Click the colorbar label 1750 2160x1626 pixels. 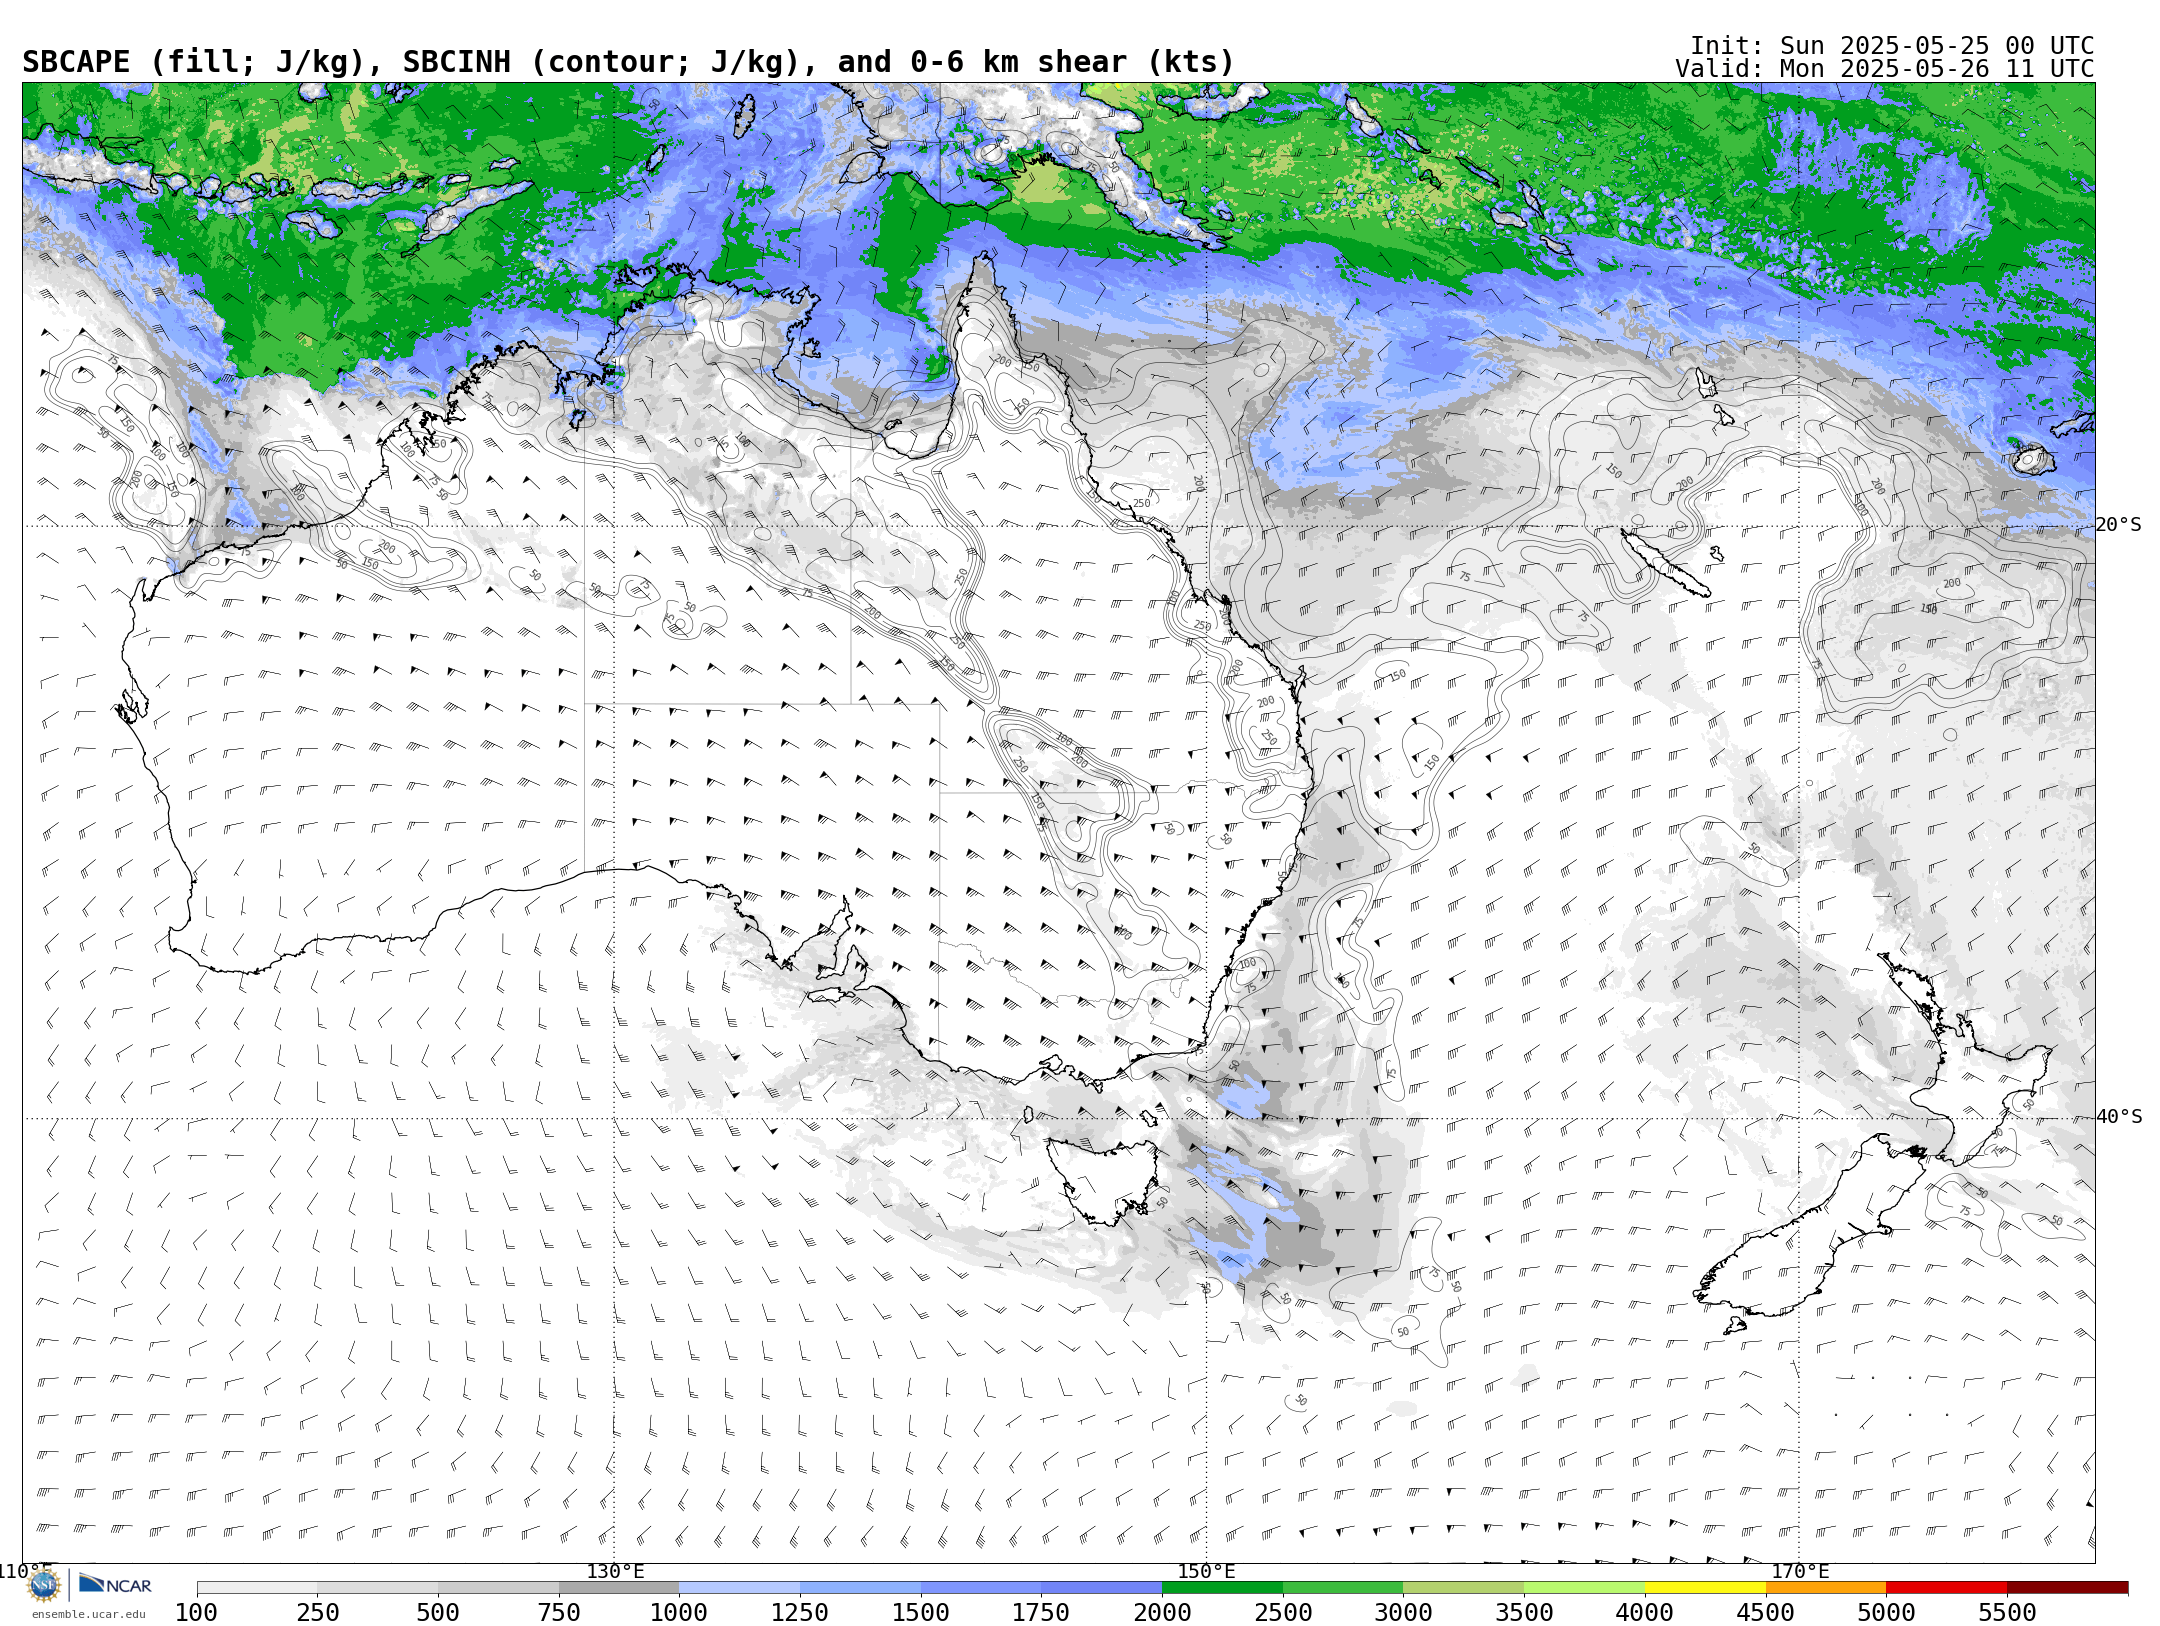pos(1041,1612)
